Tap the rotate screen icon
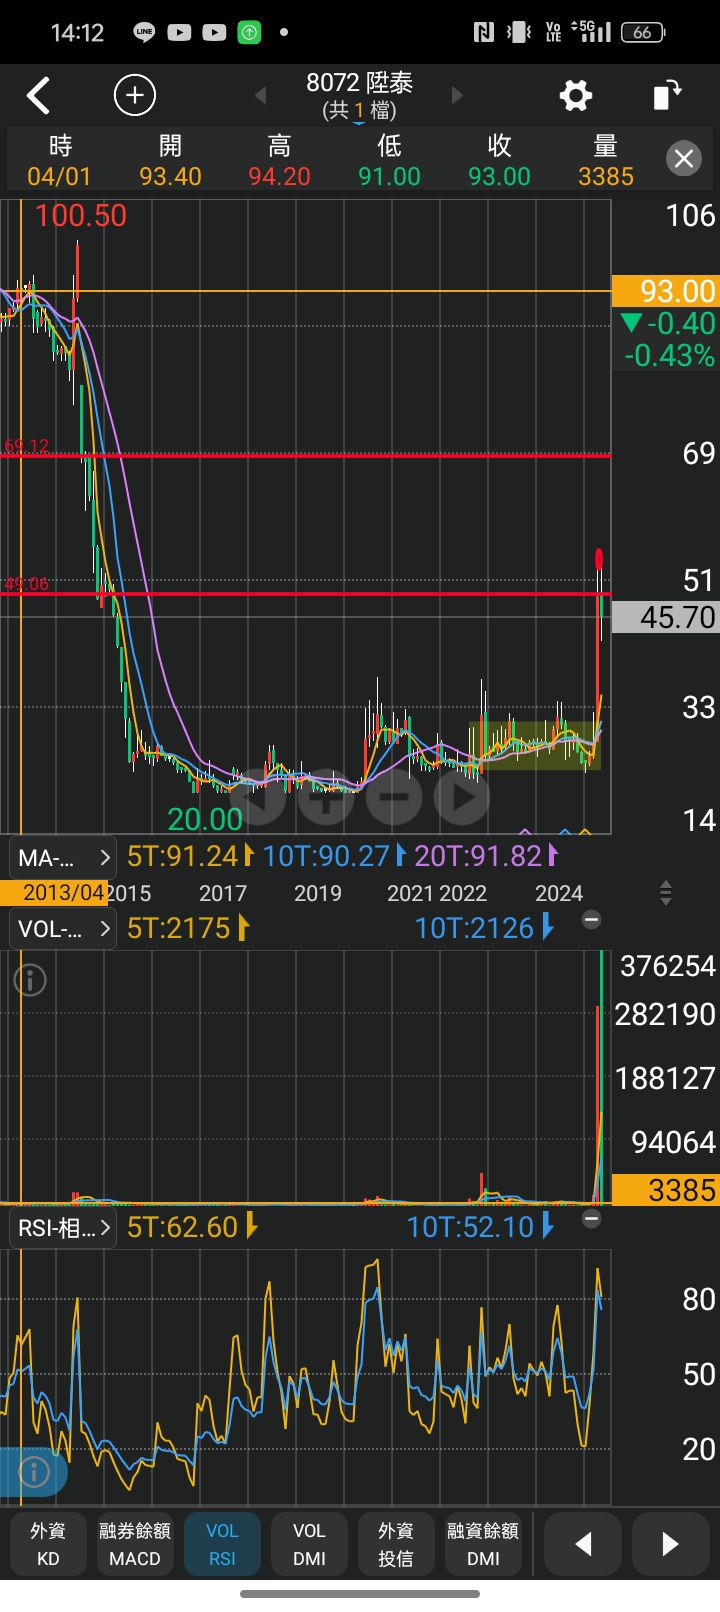Image resolution: width=720 pixels, height=1612 pixels. [x=666, y=96]
